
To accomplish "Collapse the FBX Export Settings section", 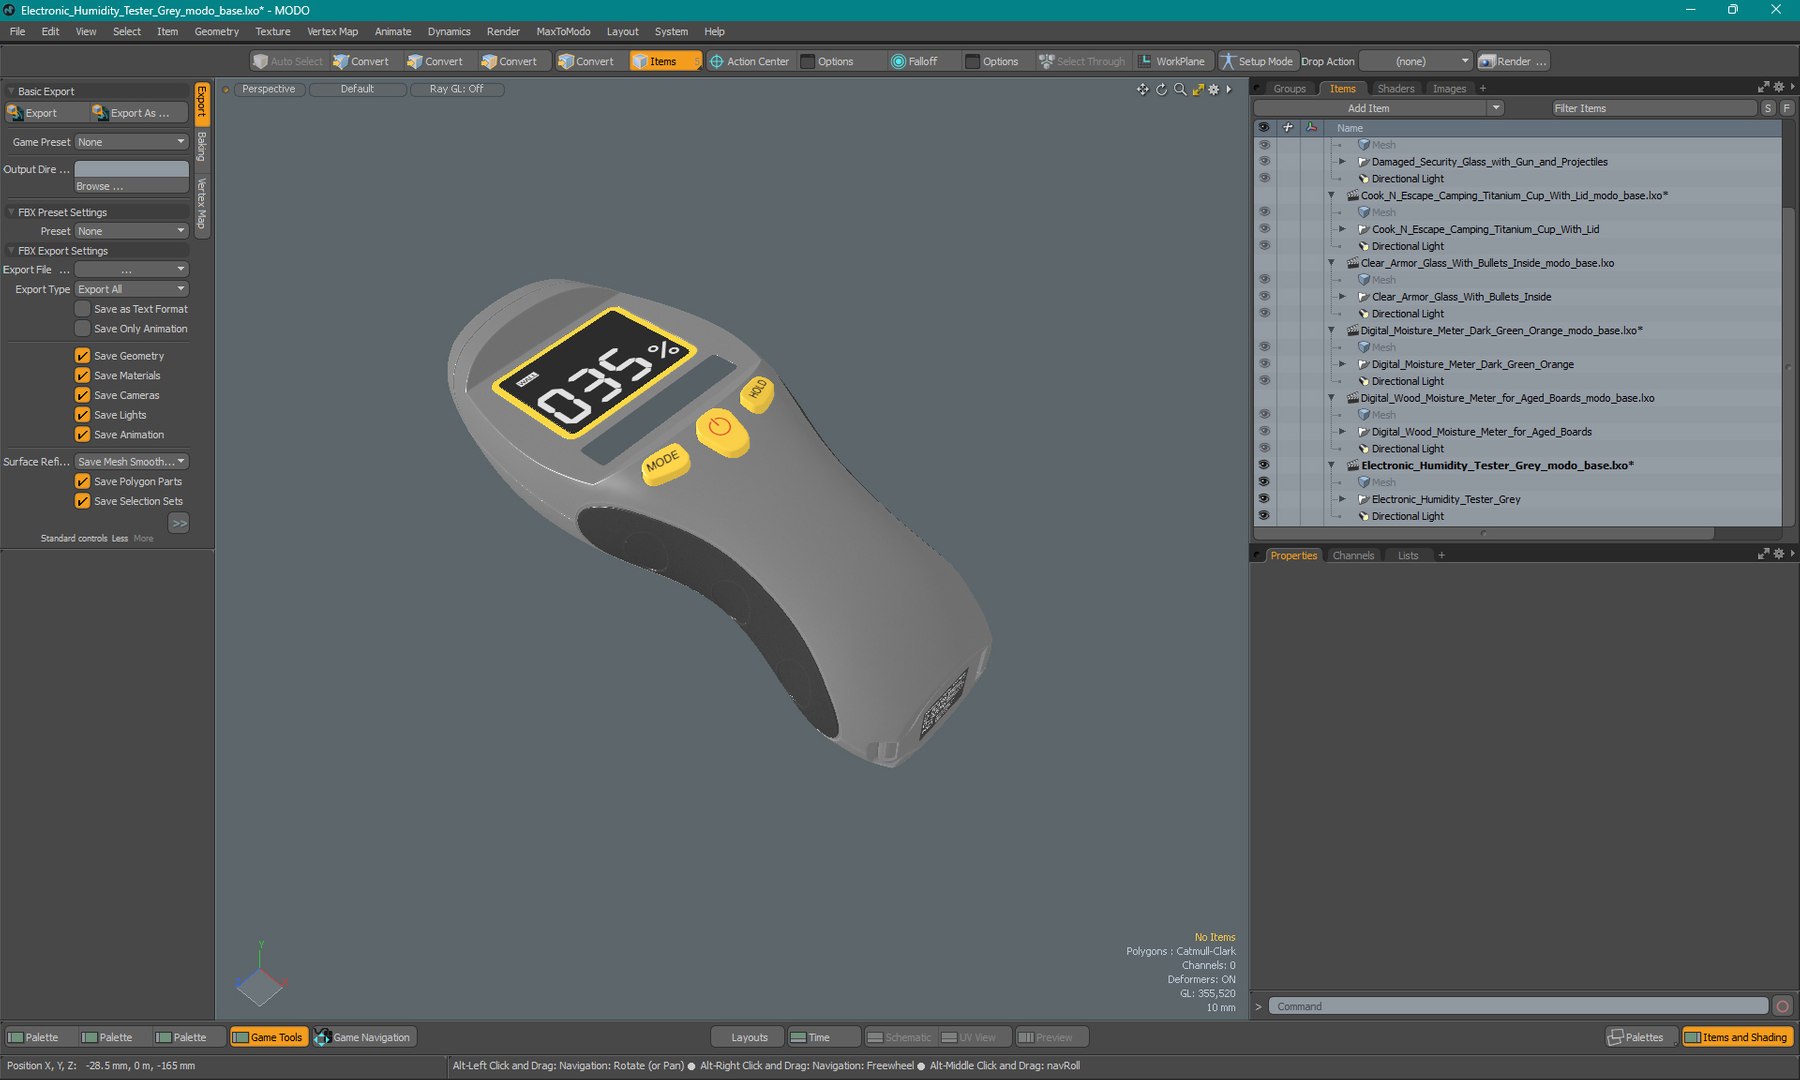I will [x=11, y=251].
